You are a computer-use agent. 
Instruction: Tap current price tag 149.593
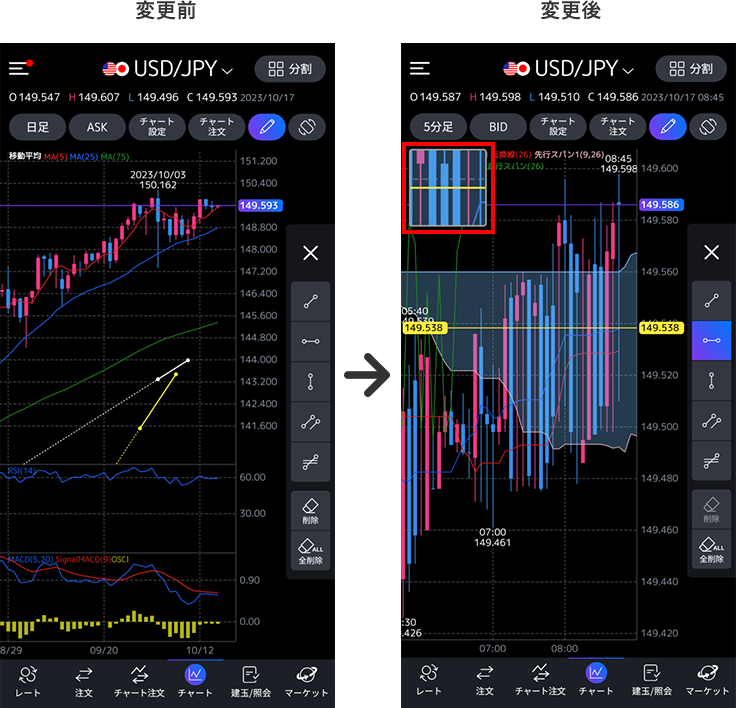click(261, 205)
